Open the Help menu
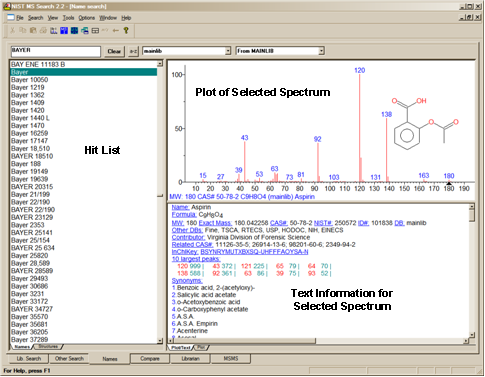 pyautogui.click(x=126, y=18)
